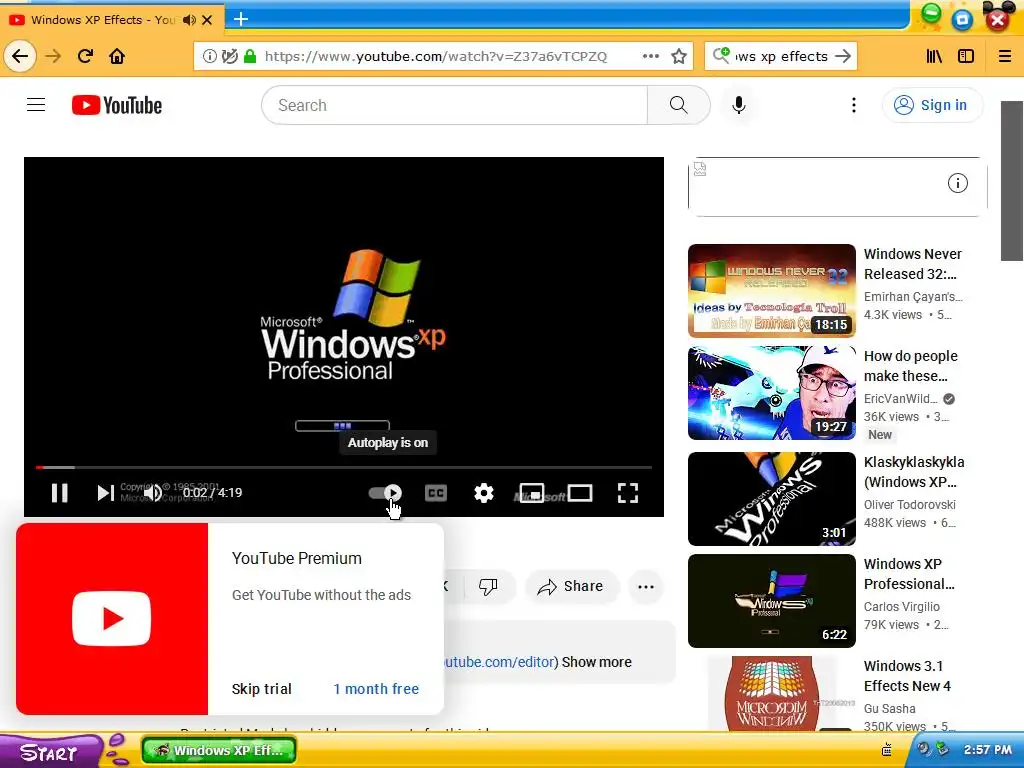
Task: Open YouTube guide hamburger menu
Action: [36, 104]
